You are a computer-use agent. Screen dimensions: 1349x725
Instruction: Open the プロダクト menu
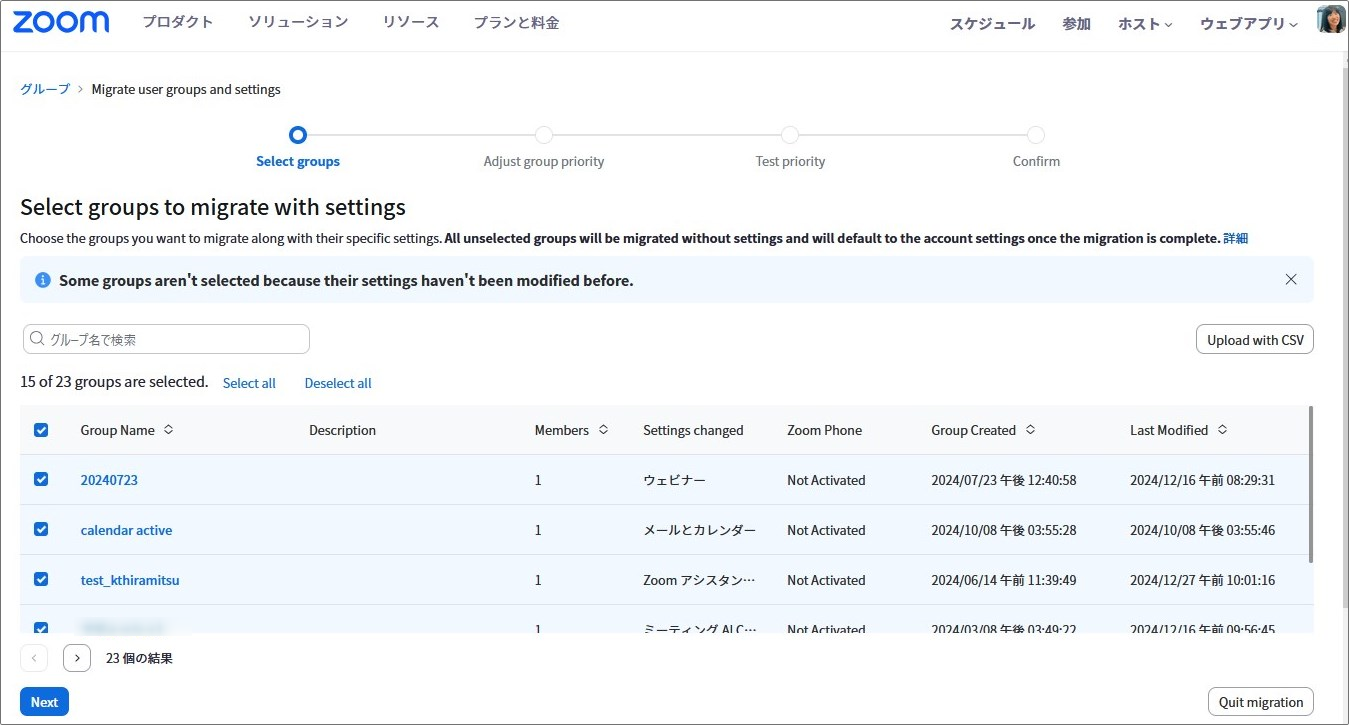pos(178,22)
